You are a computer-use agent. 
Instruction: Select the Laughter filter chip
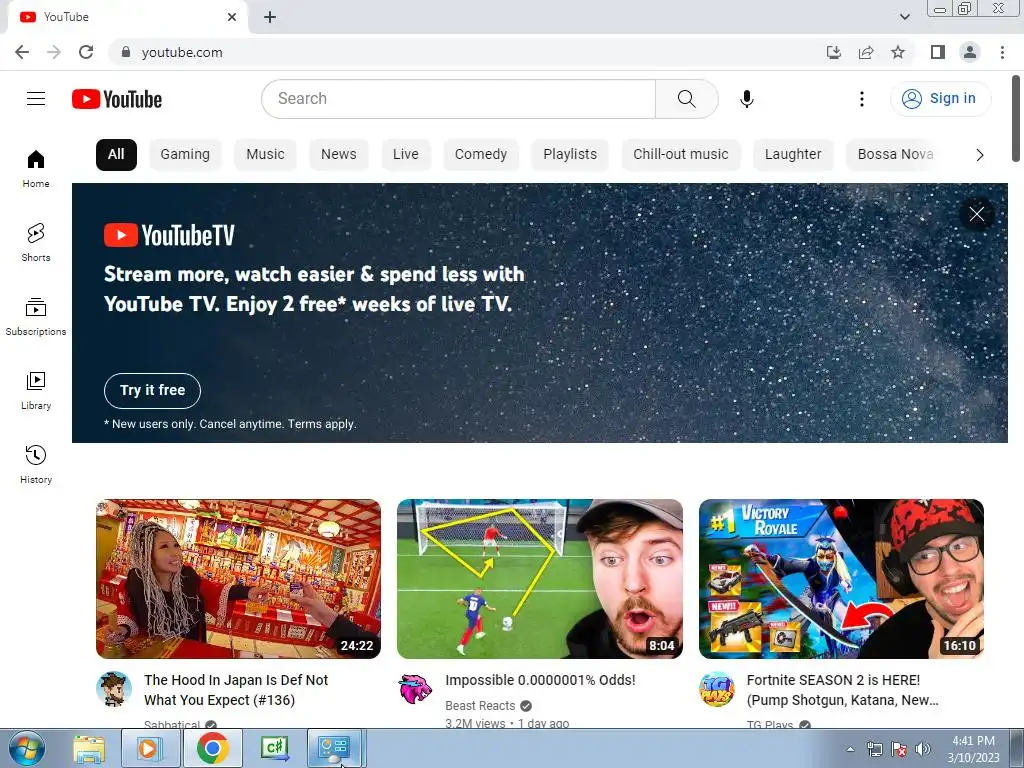(793, 155)
